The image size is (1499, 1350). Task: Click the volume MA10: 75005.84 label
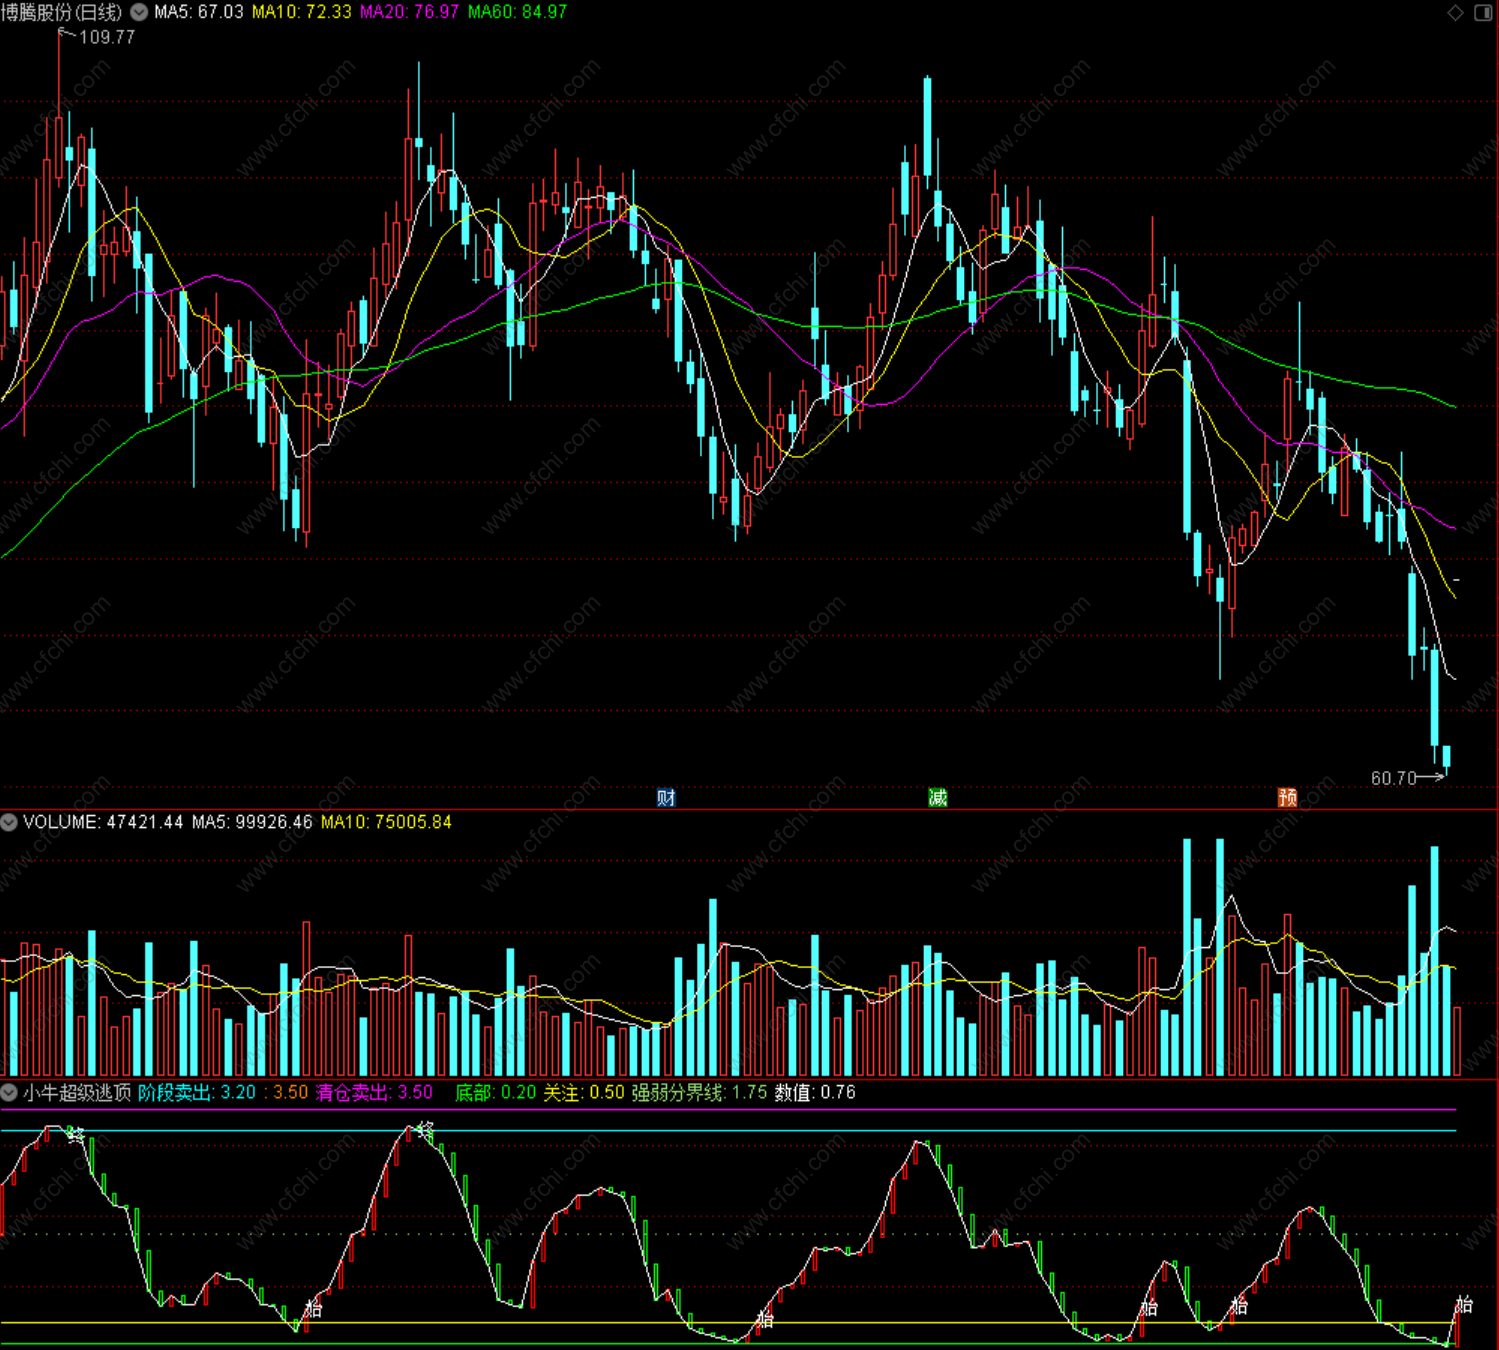click(x=386, y=822)
